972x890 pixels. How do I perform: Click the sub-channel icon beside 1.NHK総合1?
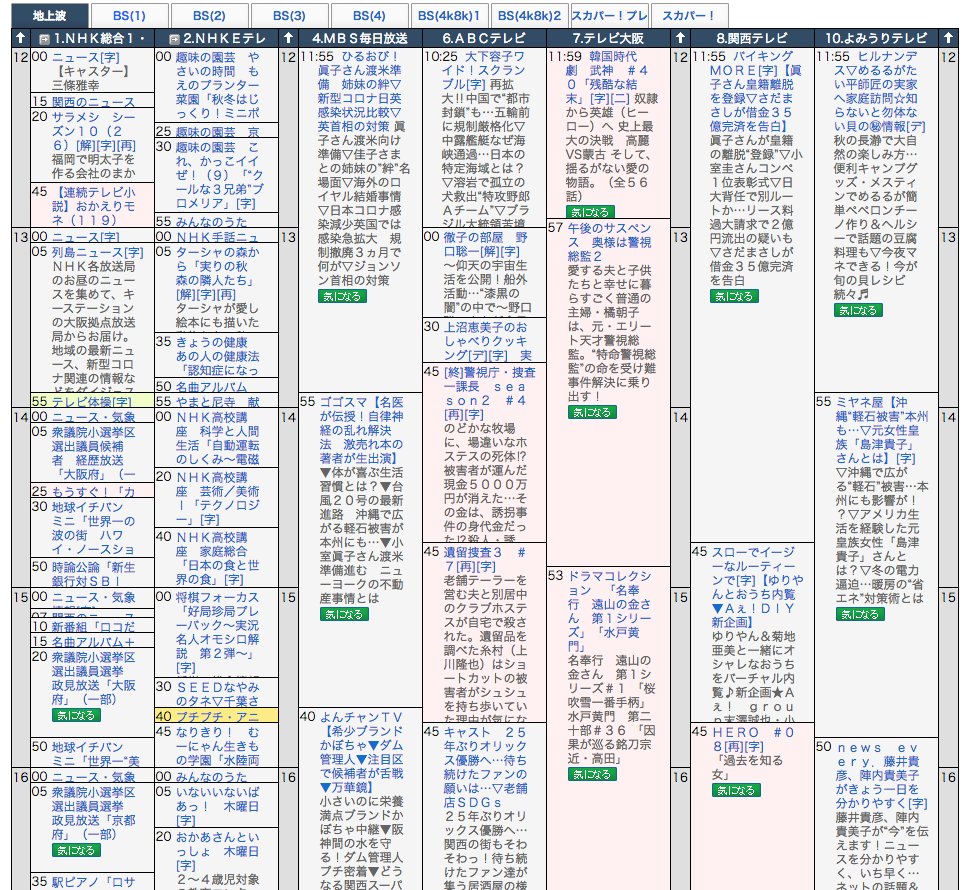pyautogui.click(x=44, y=39)
